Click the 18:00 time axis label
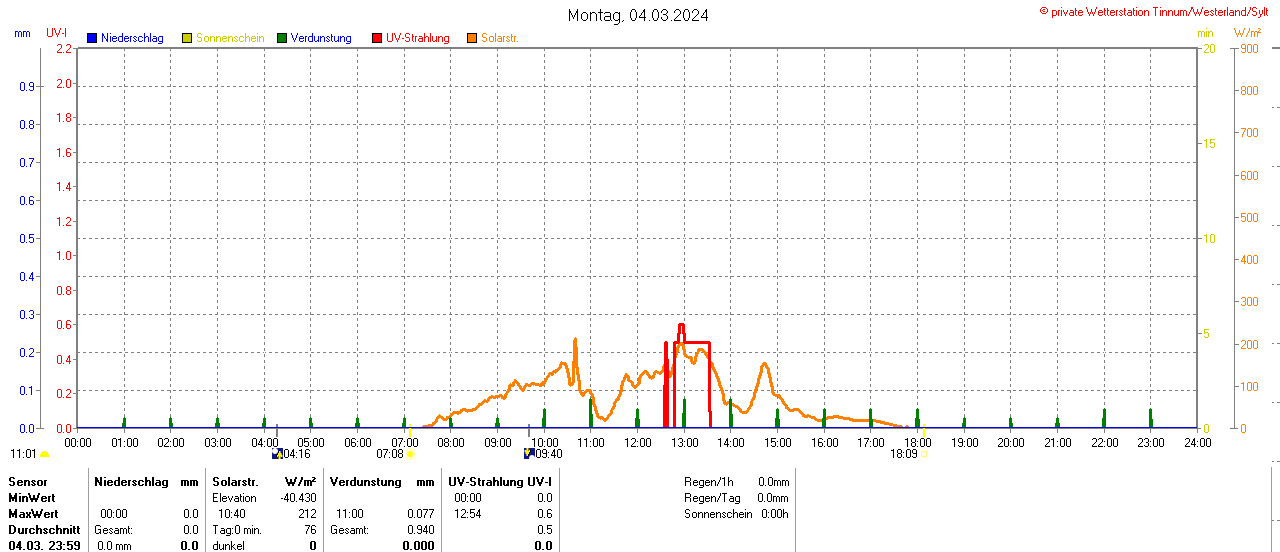The height and width of the screenshot is (552, 1280). 917,442
